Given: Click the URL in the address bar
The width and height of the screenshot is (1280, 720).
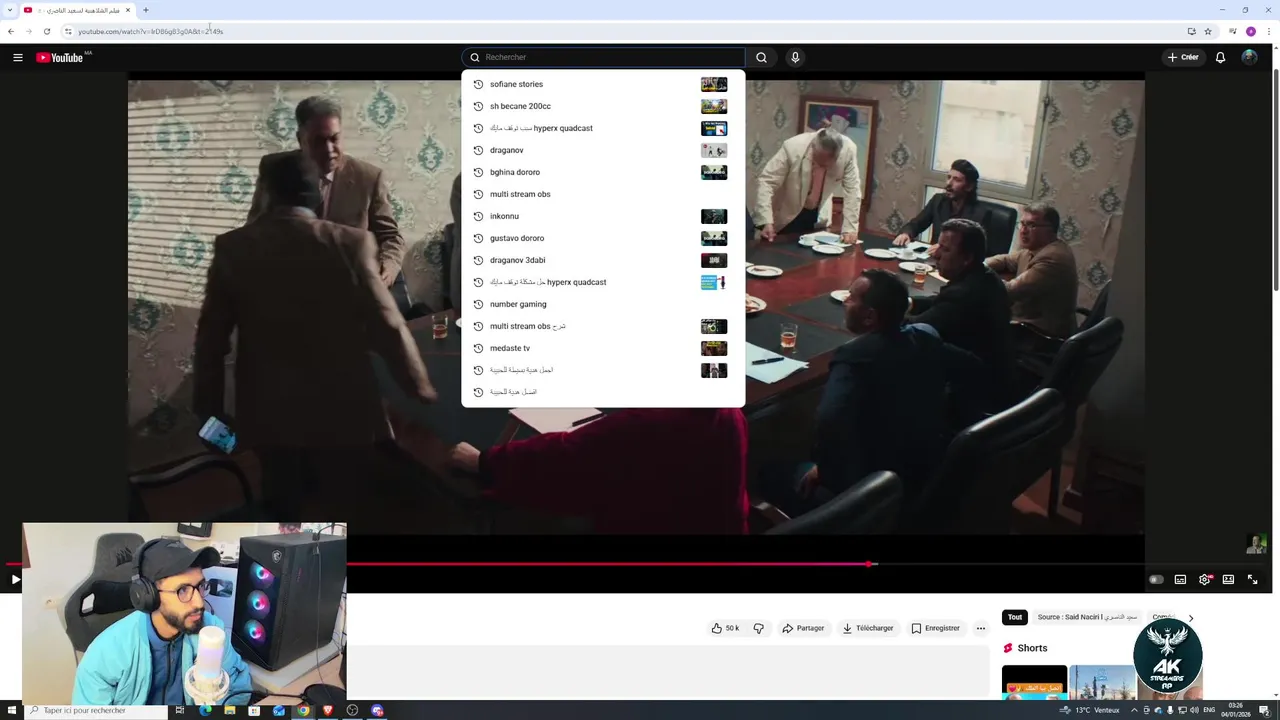Looking at the screenshot, I should tap(151, 31).
